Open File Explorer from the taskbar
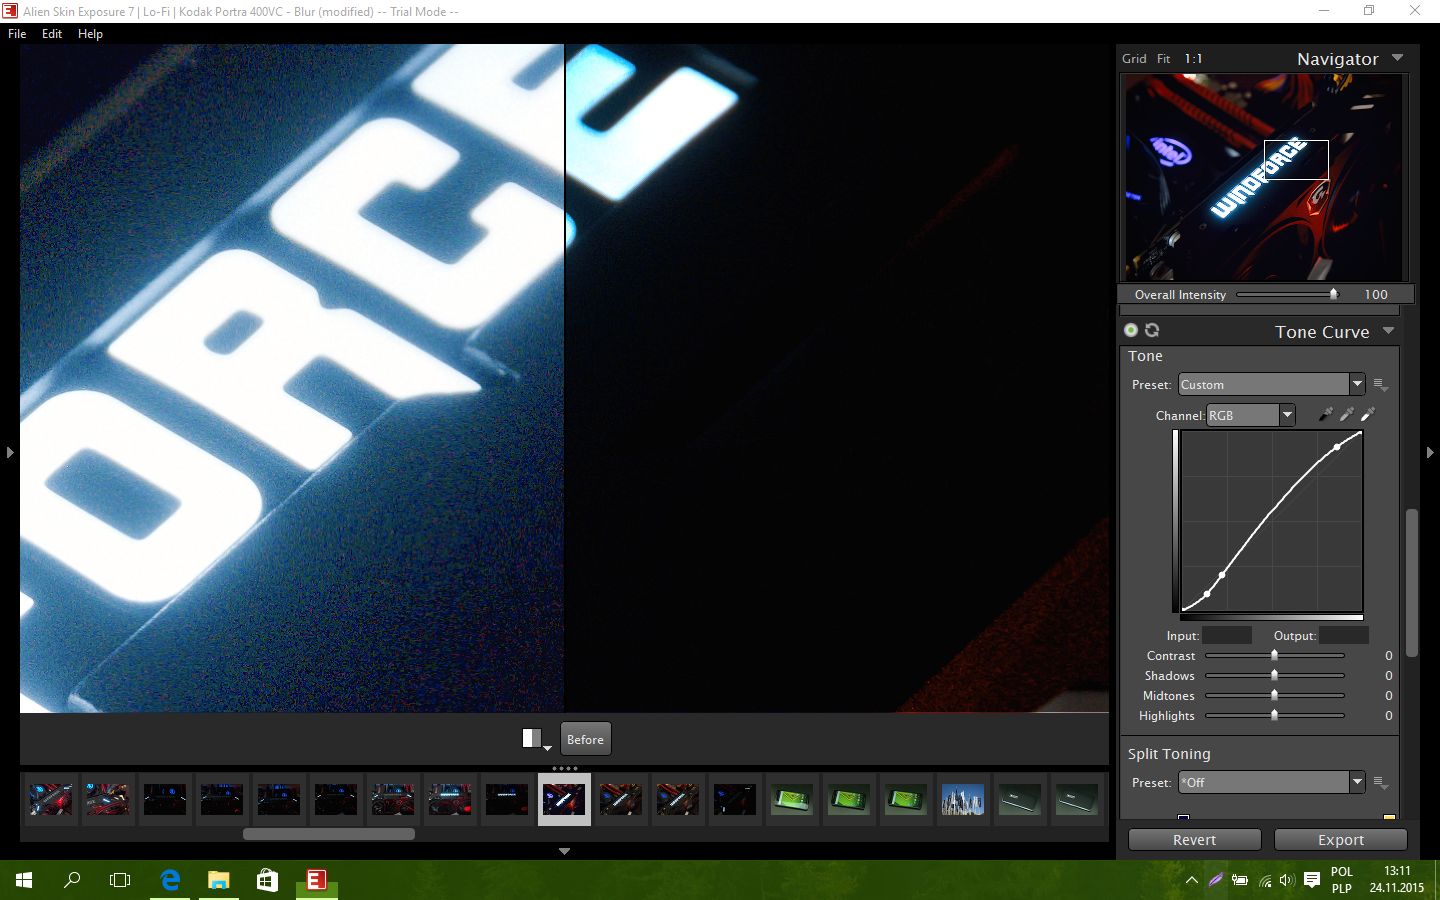Viewport: 1440px width, 900px height. pyautogui.click(x=218, y=880)
